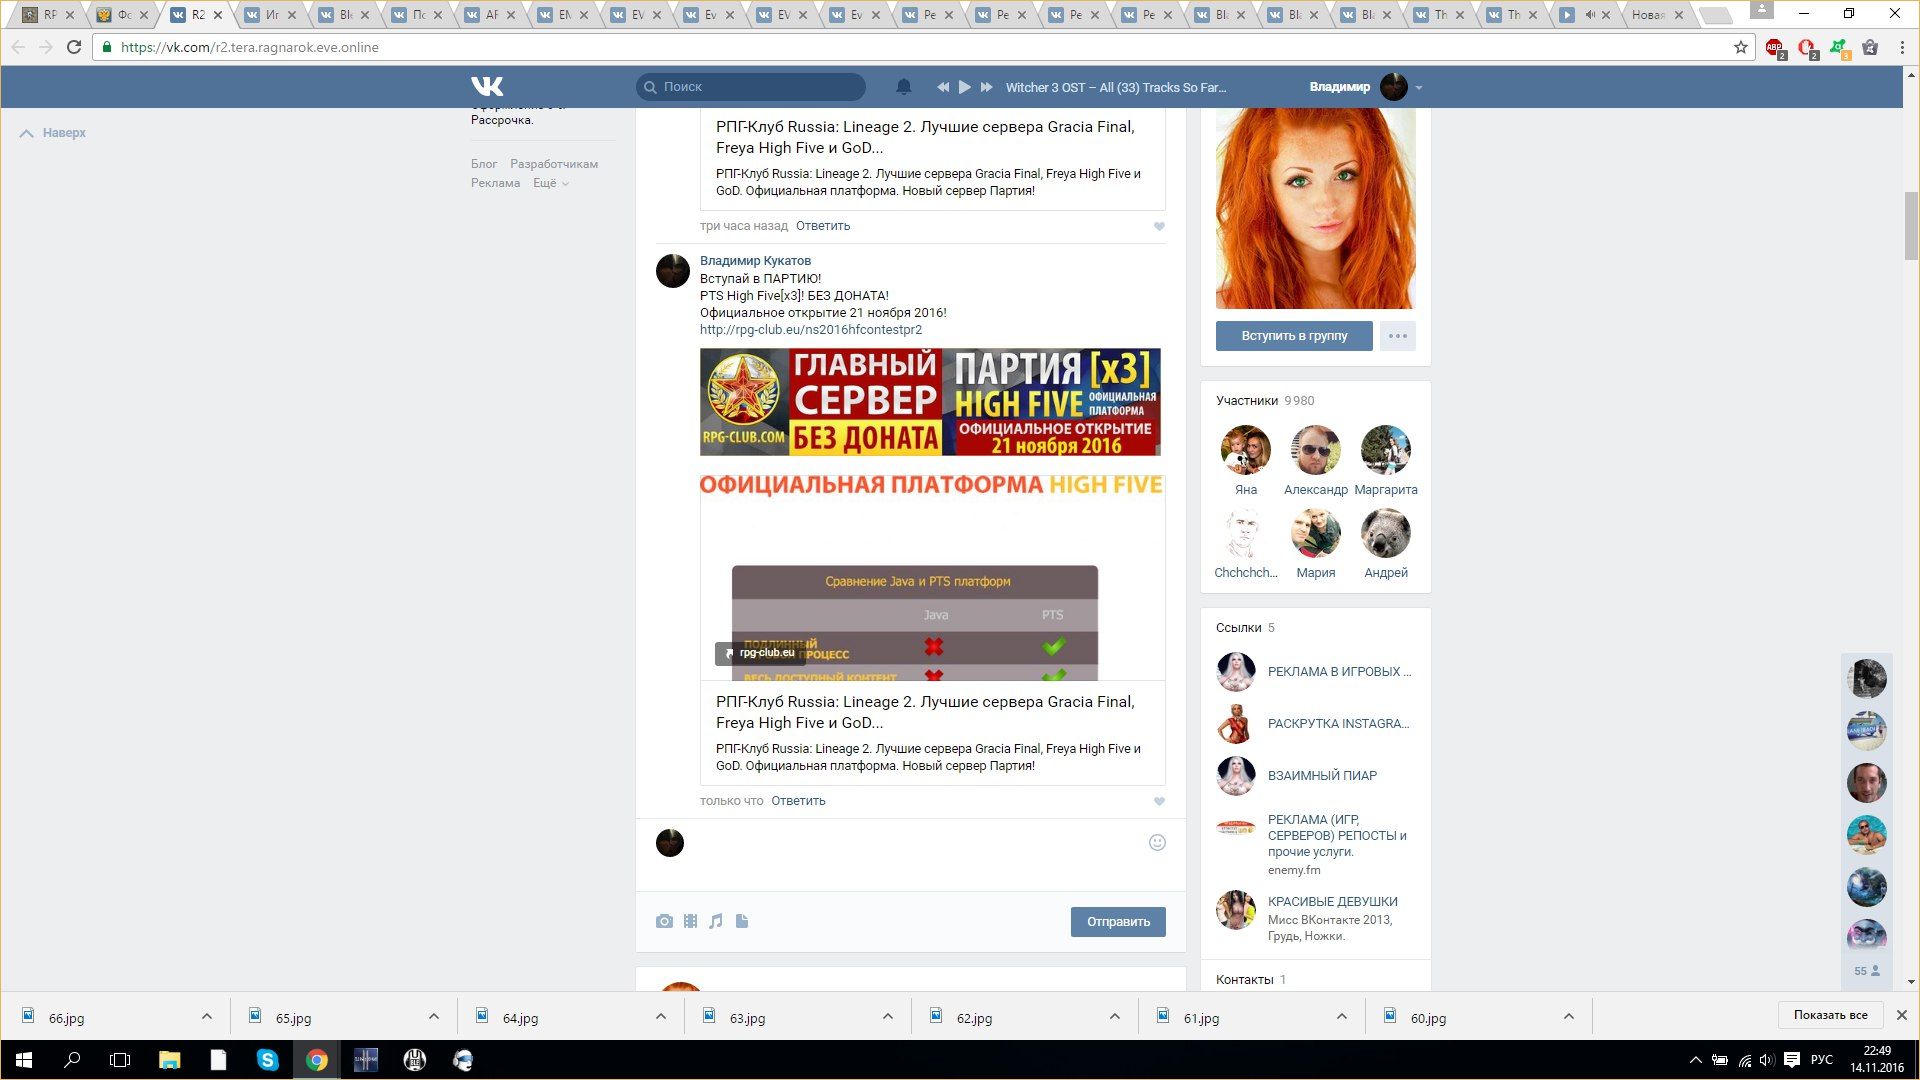The image size is (1920, 1080).
Task: Open the emoji smiley picker
Action: pos(1157,843)
